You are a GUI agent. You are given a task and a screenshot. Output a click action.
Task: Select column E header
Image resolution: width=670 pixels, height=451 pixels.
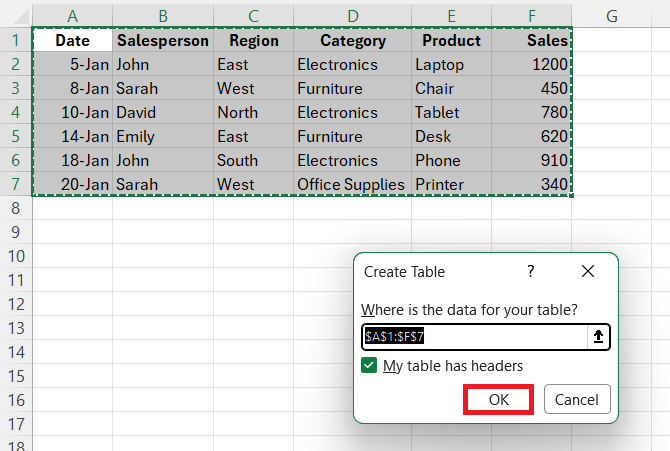(451, 16)
